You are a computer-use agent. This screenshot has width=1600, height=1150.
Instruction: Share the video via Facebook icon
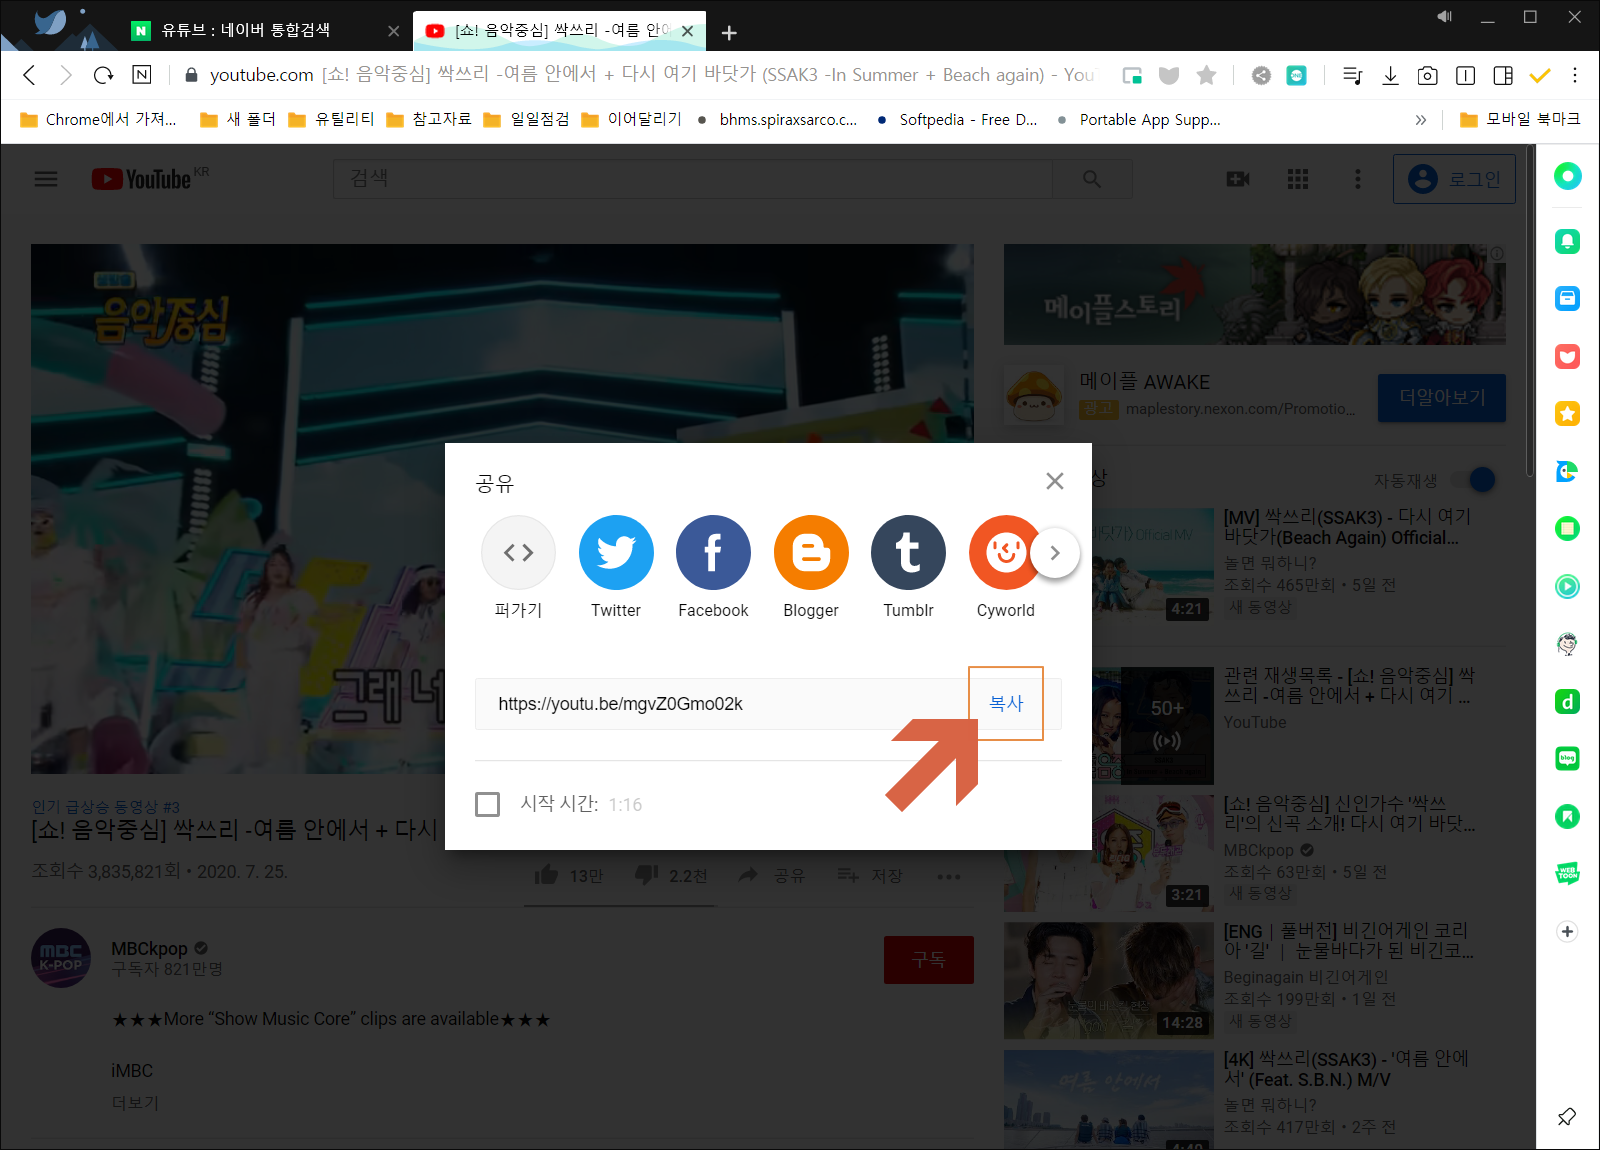pos(713,552)
